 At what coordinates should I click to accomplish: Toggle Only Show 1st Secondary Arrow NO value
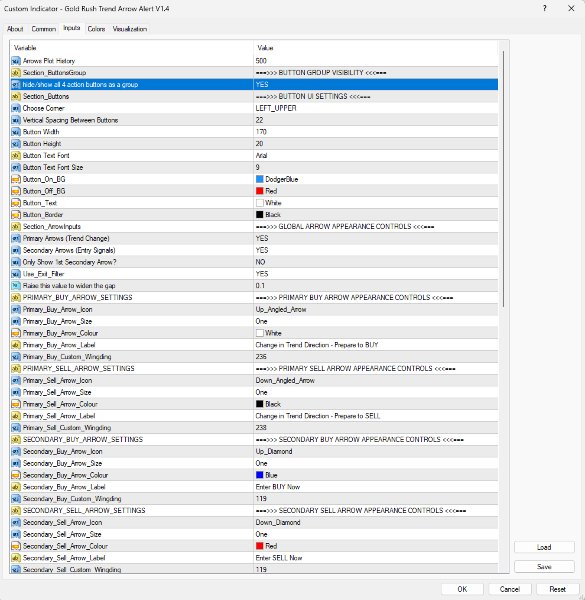(x=375, y=262)
